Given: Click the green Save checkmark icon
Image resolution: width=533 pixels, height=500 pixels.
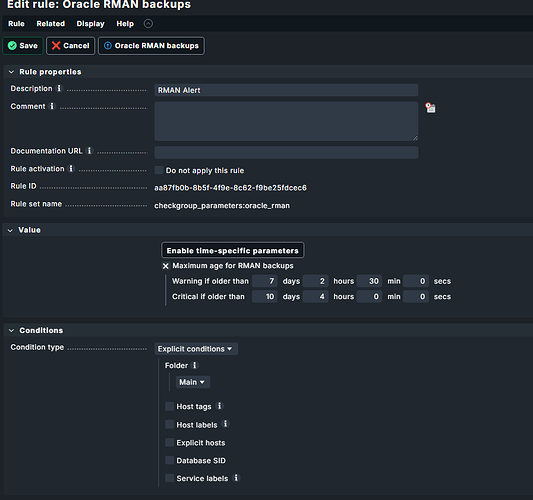Looking at the screenshot, I should click(12, 46).
